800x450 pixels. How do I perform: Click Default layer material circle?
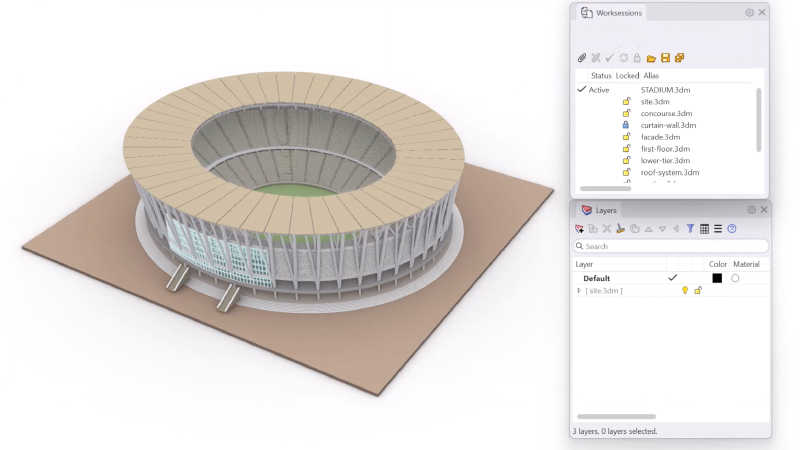pos(735,278)
